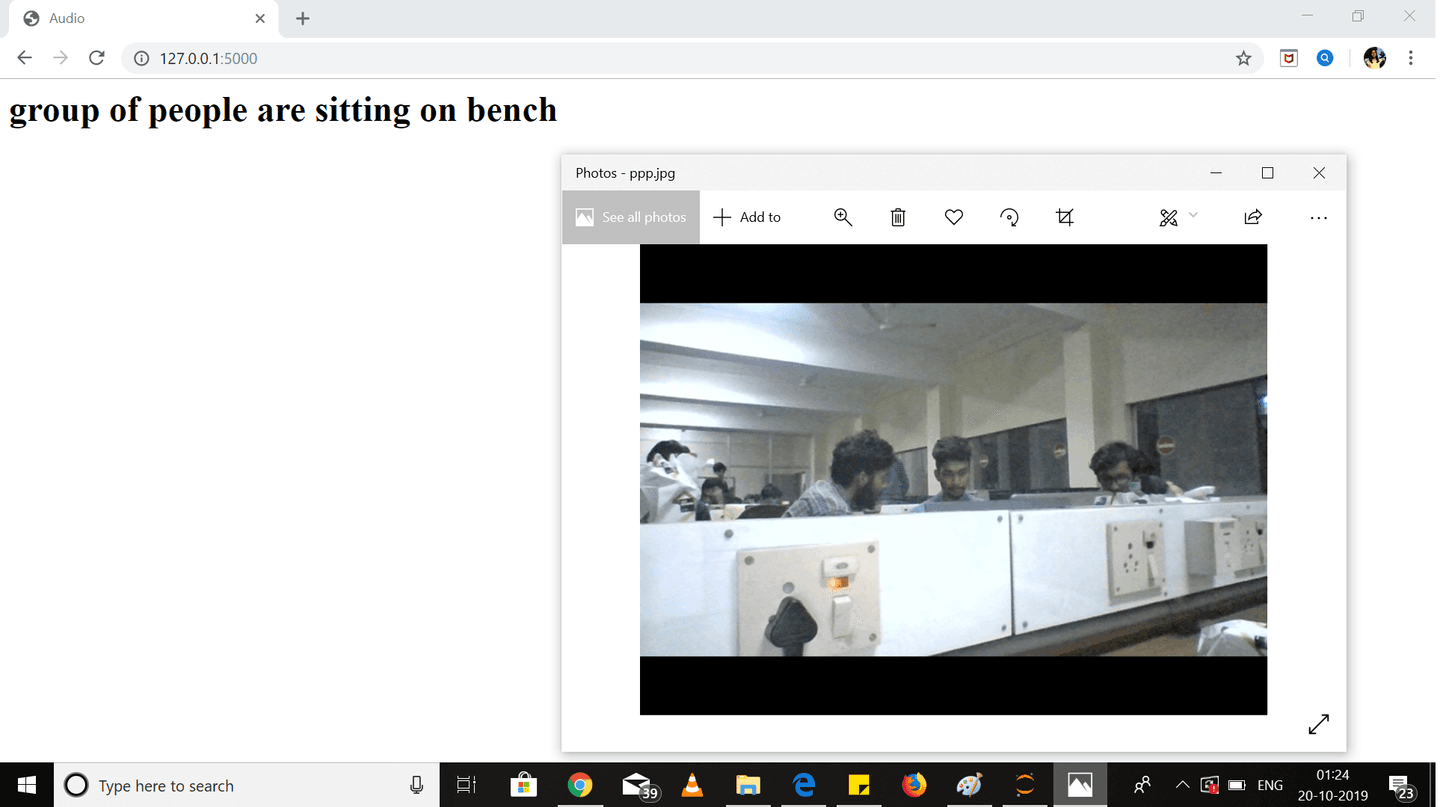Open the McAfee extension icon in Chrome

click(1289, 58)
